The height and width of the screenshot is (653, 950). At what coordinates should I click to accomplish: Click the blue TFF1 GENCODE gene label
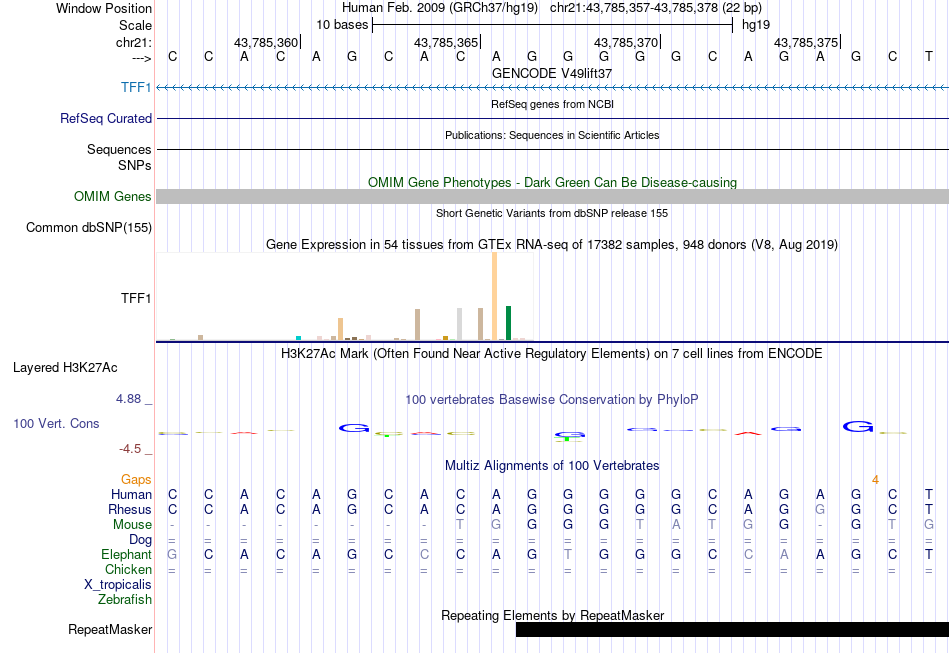(136, 87)
